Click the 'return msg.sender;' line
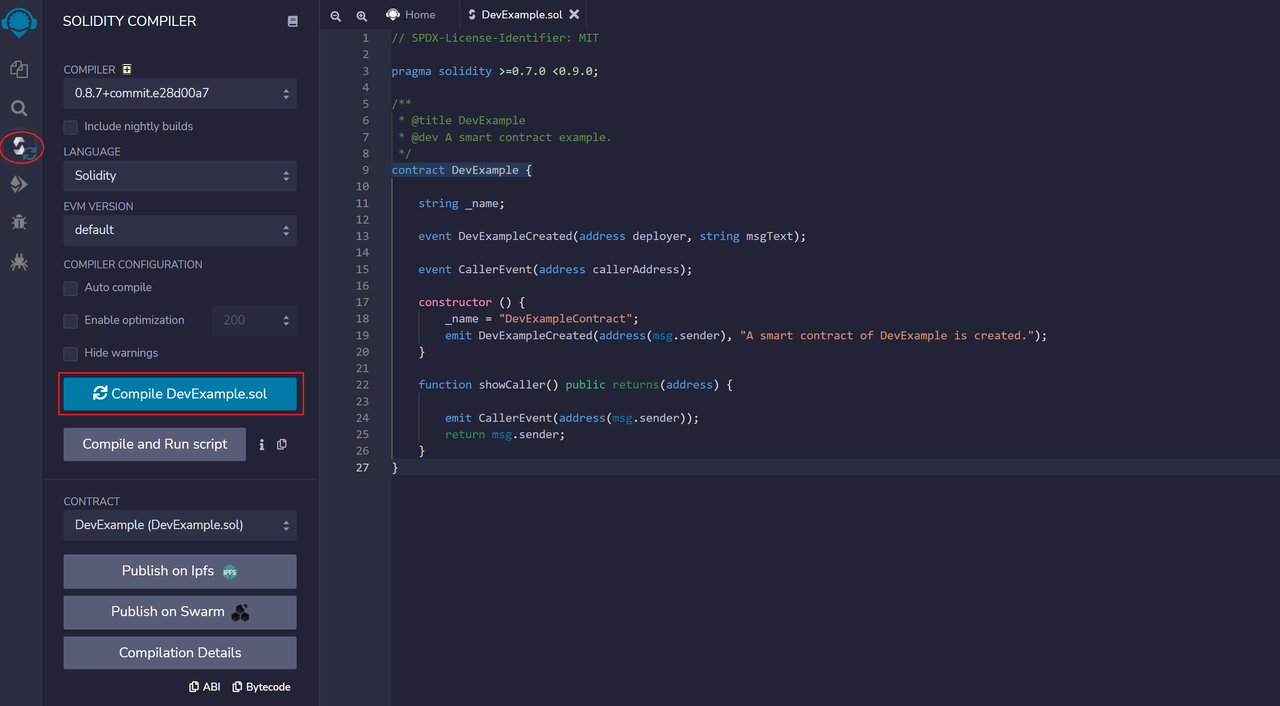Image resolution: width=1280 pixels, height=706 pixels. point(505,434)
